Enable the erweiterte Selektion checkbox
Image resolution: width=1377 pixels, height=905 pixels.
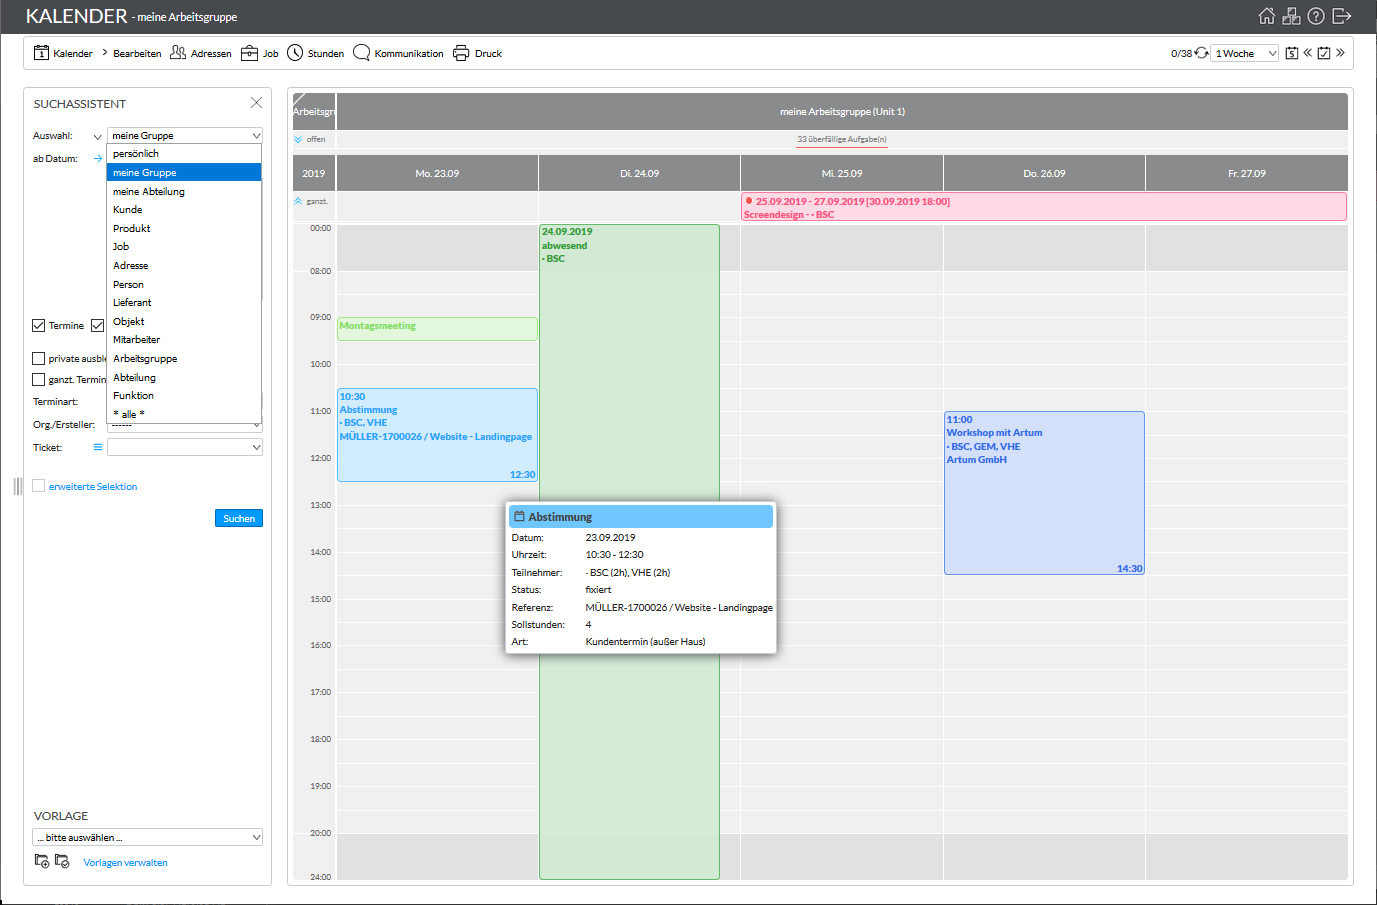38,486
